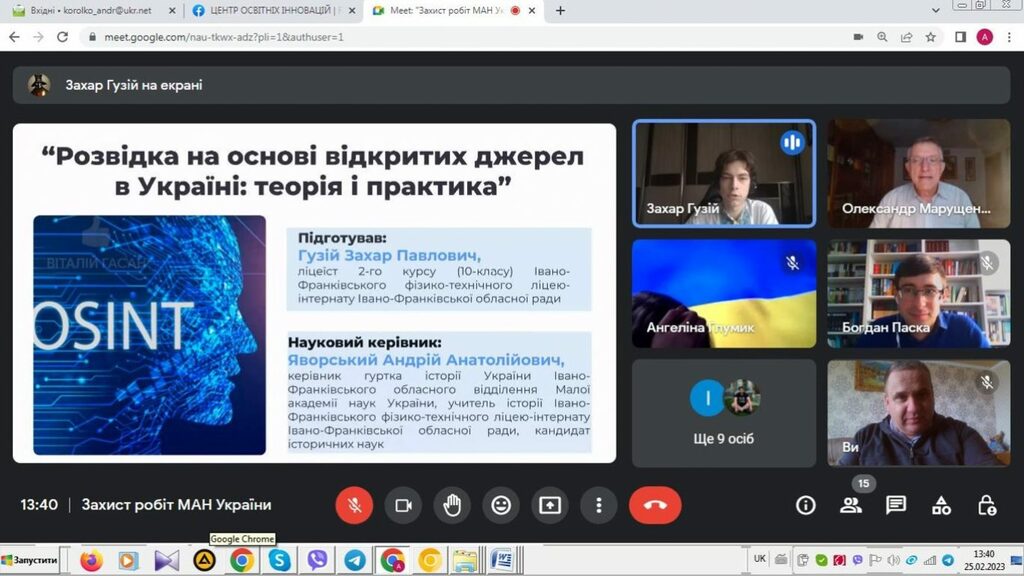Screen dimensions: 1024x576
Task: Open a new browser tab
Action: (560, 11)
